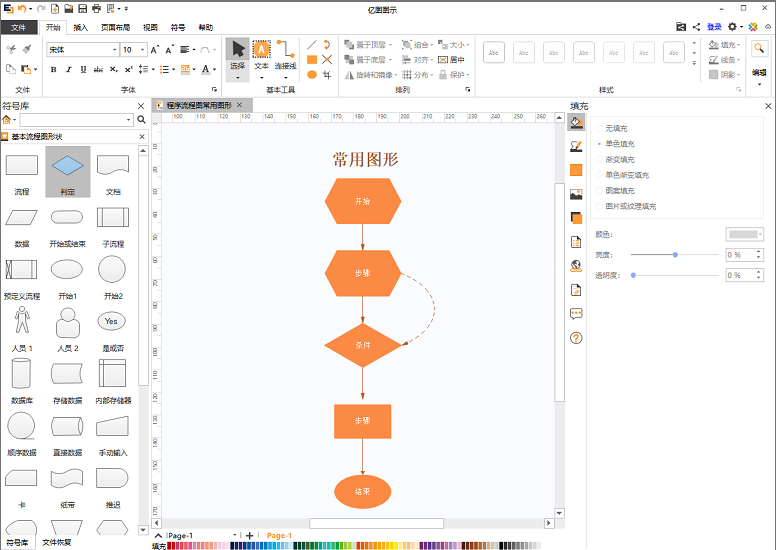Viewport: 776px width, 550px height.
Task: Click the search magnifier in symbol library
Action: [142, 120]
